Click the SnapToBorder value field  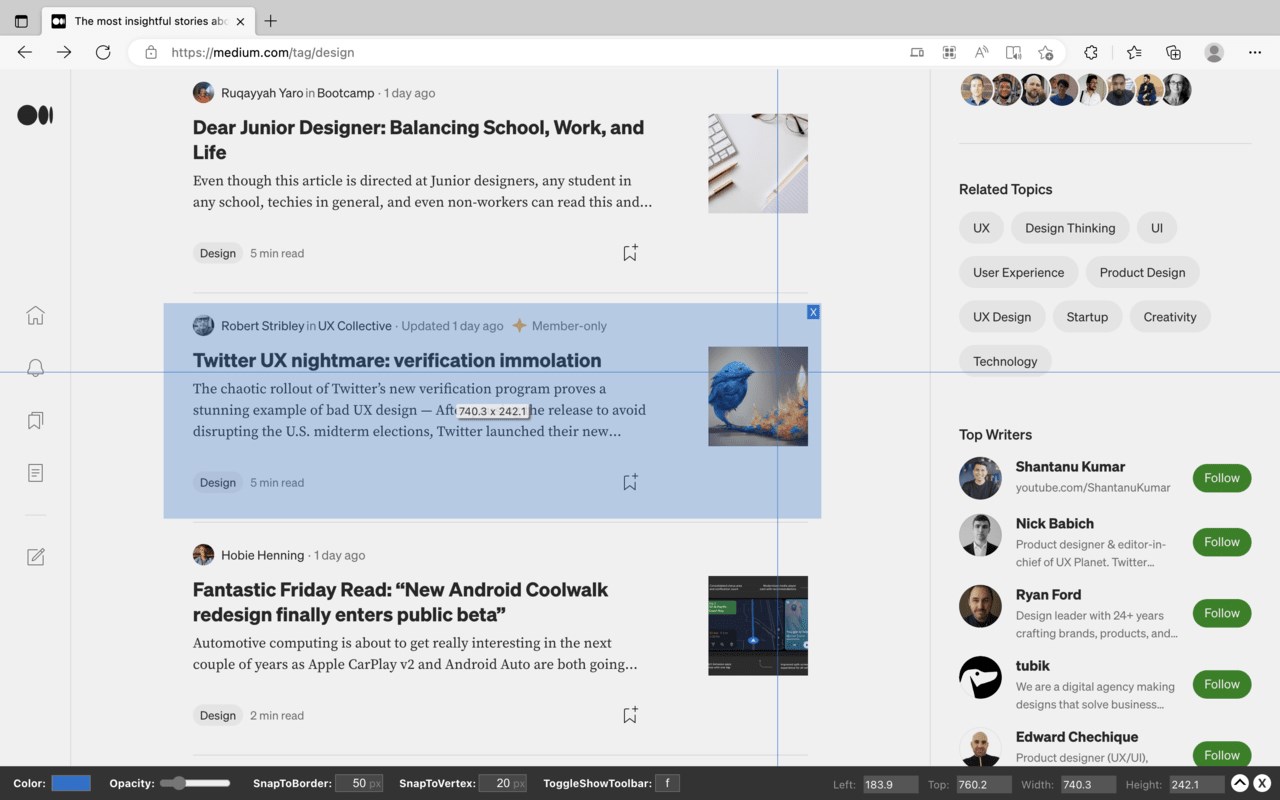359,783
